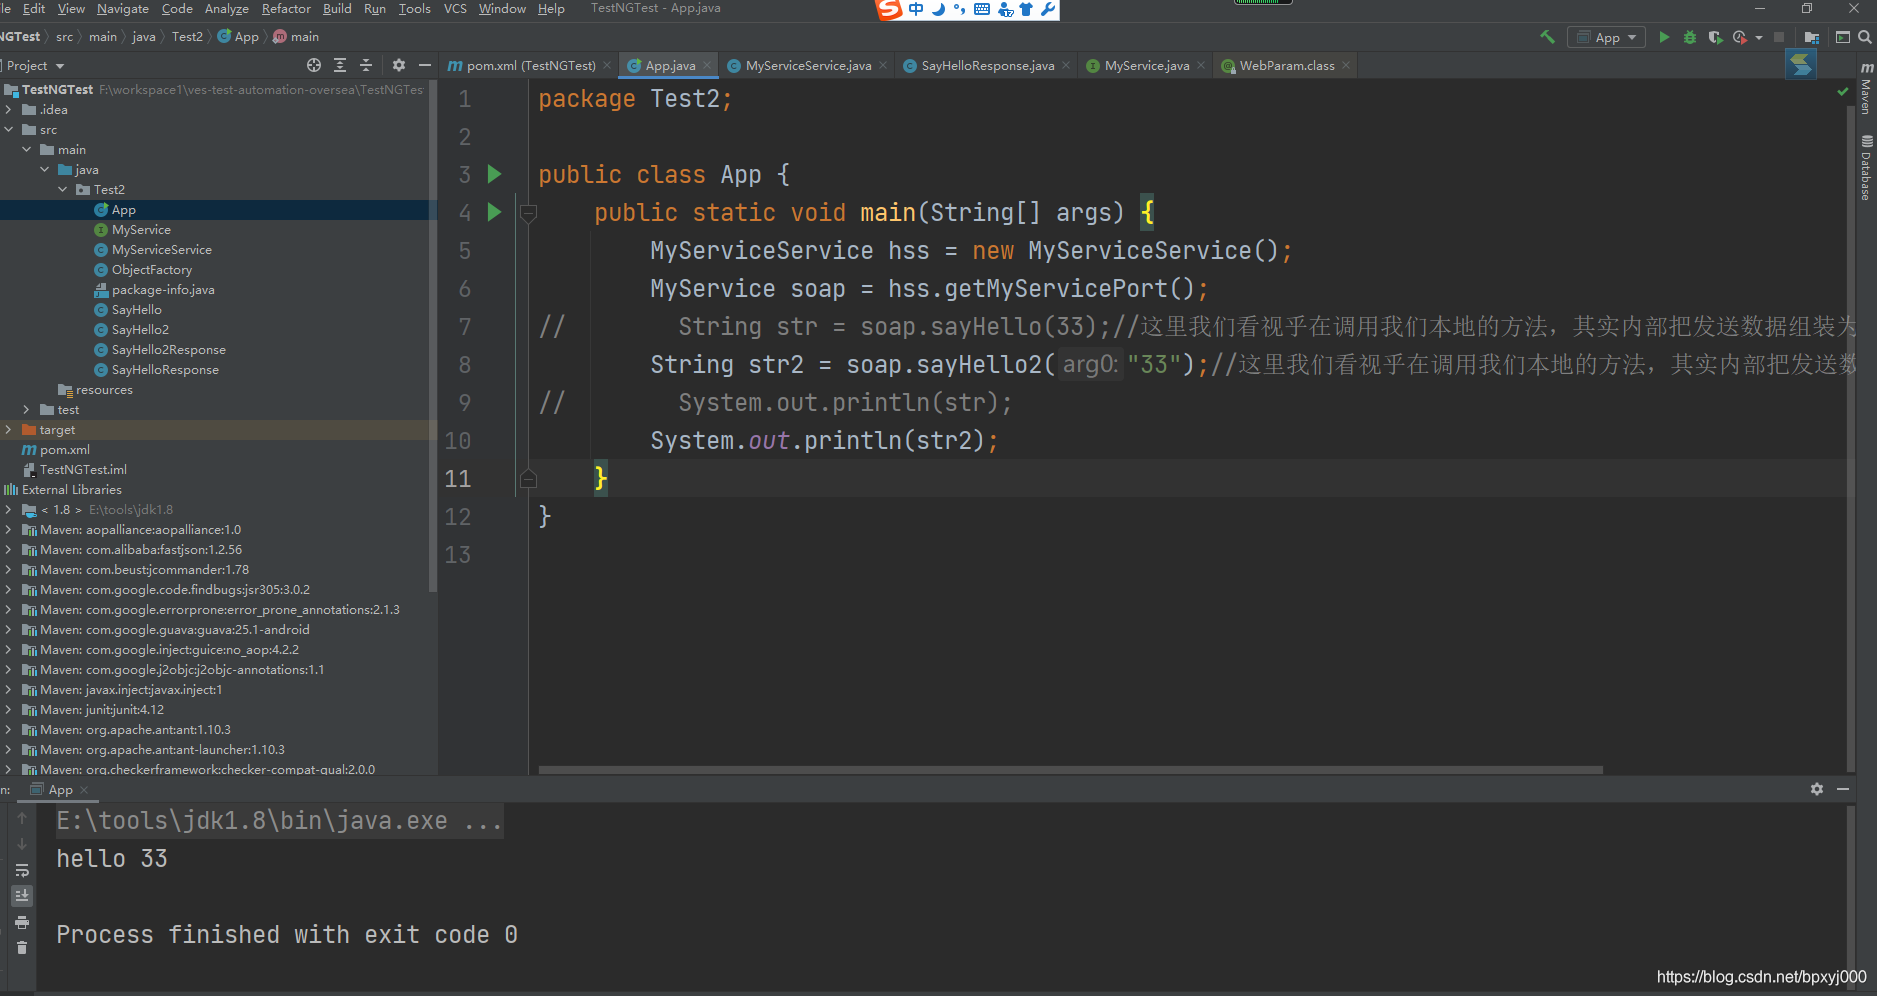Hide the Run panel with minus icon
Screen dimensions: 1877x996
click(1843, 789)
